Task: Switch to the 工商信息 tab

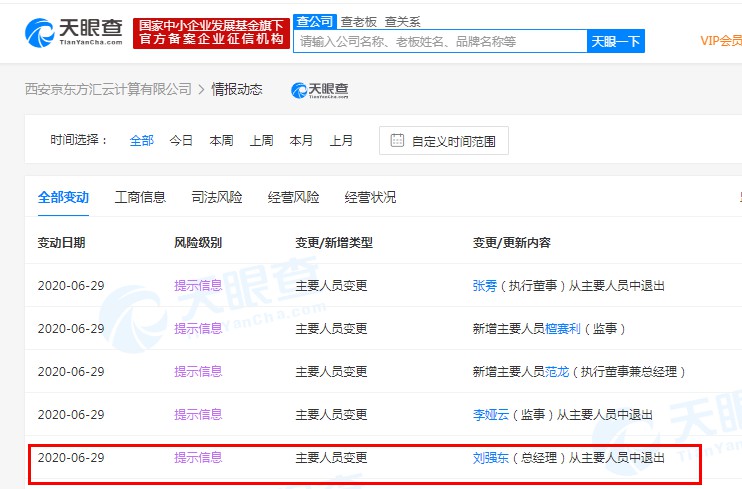Action: (140, 197)
